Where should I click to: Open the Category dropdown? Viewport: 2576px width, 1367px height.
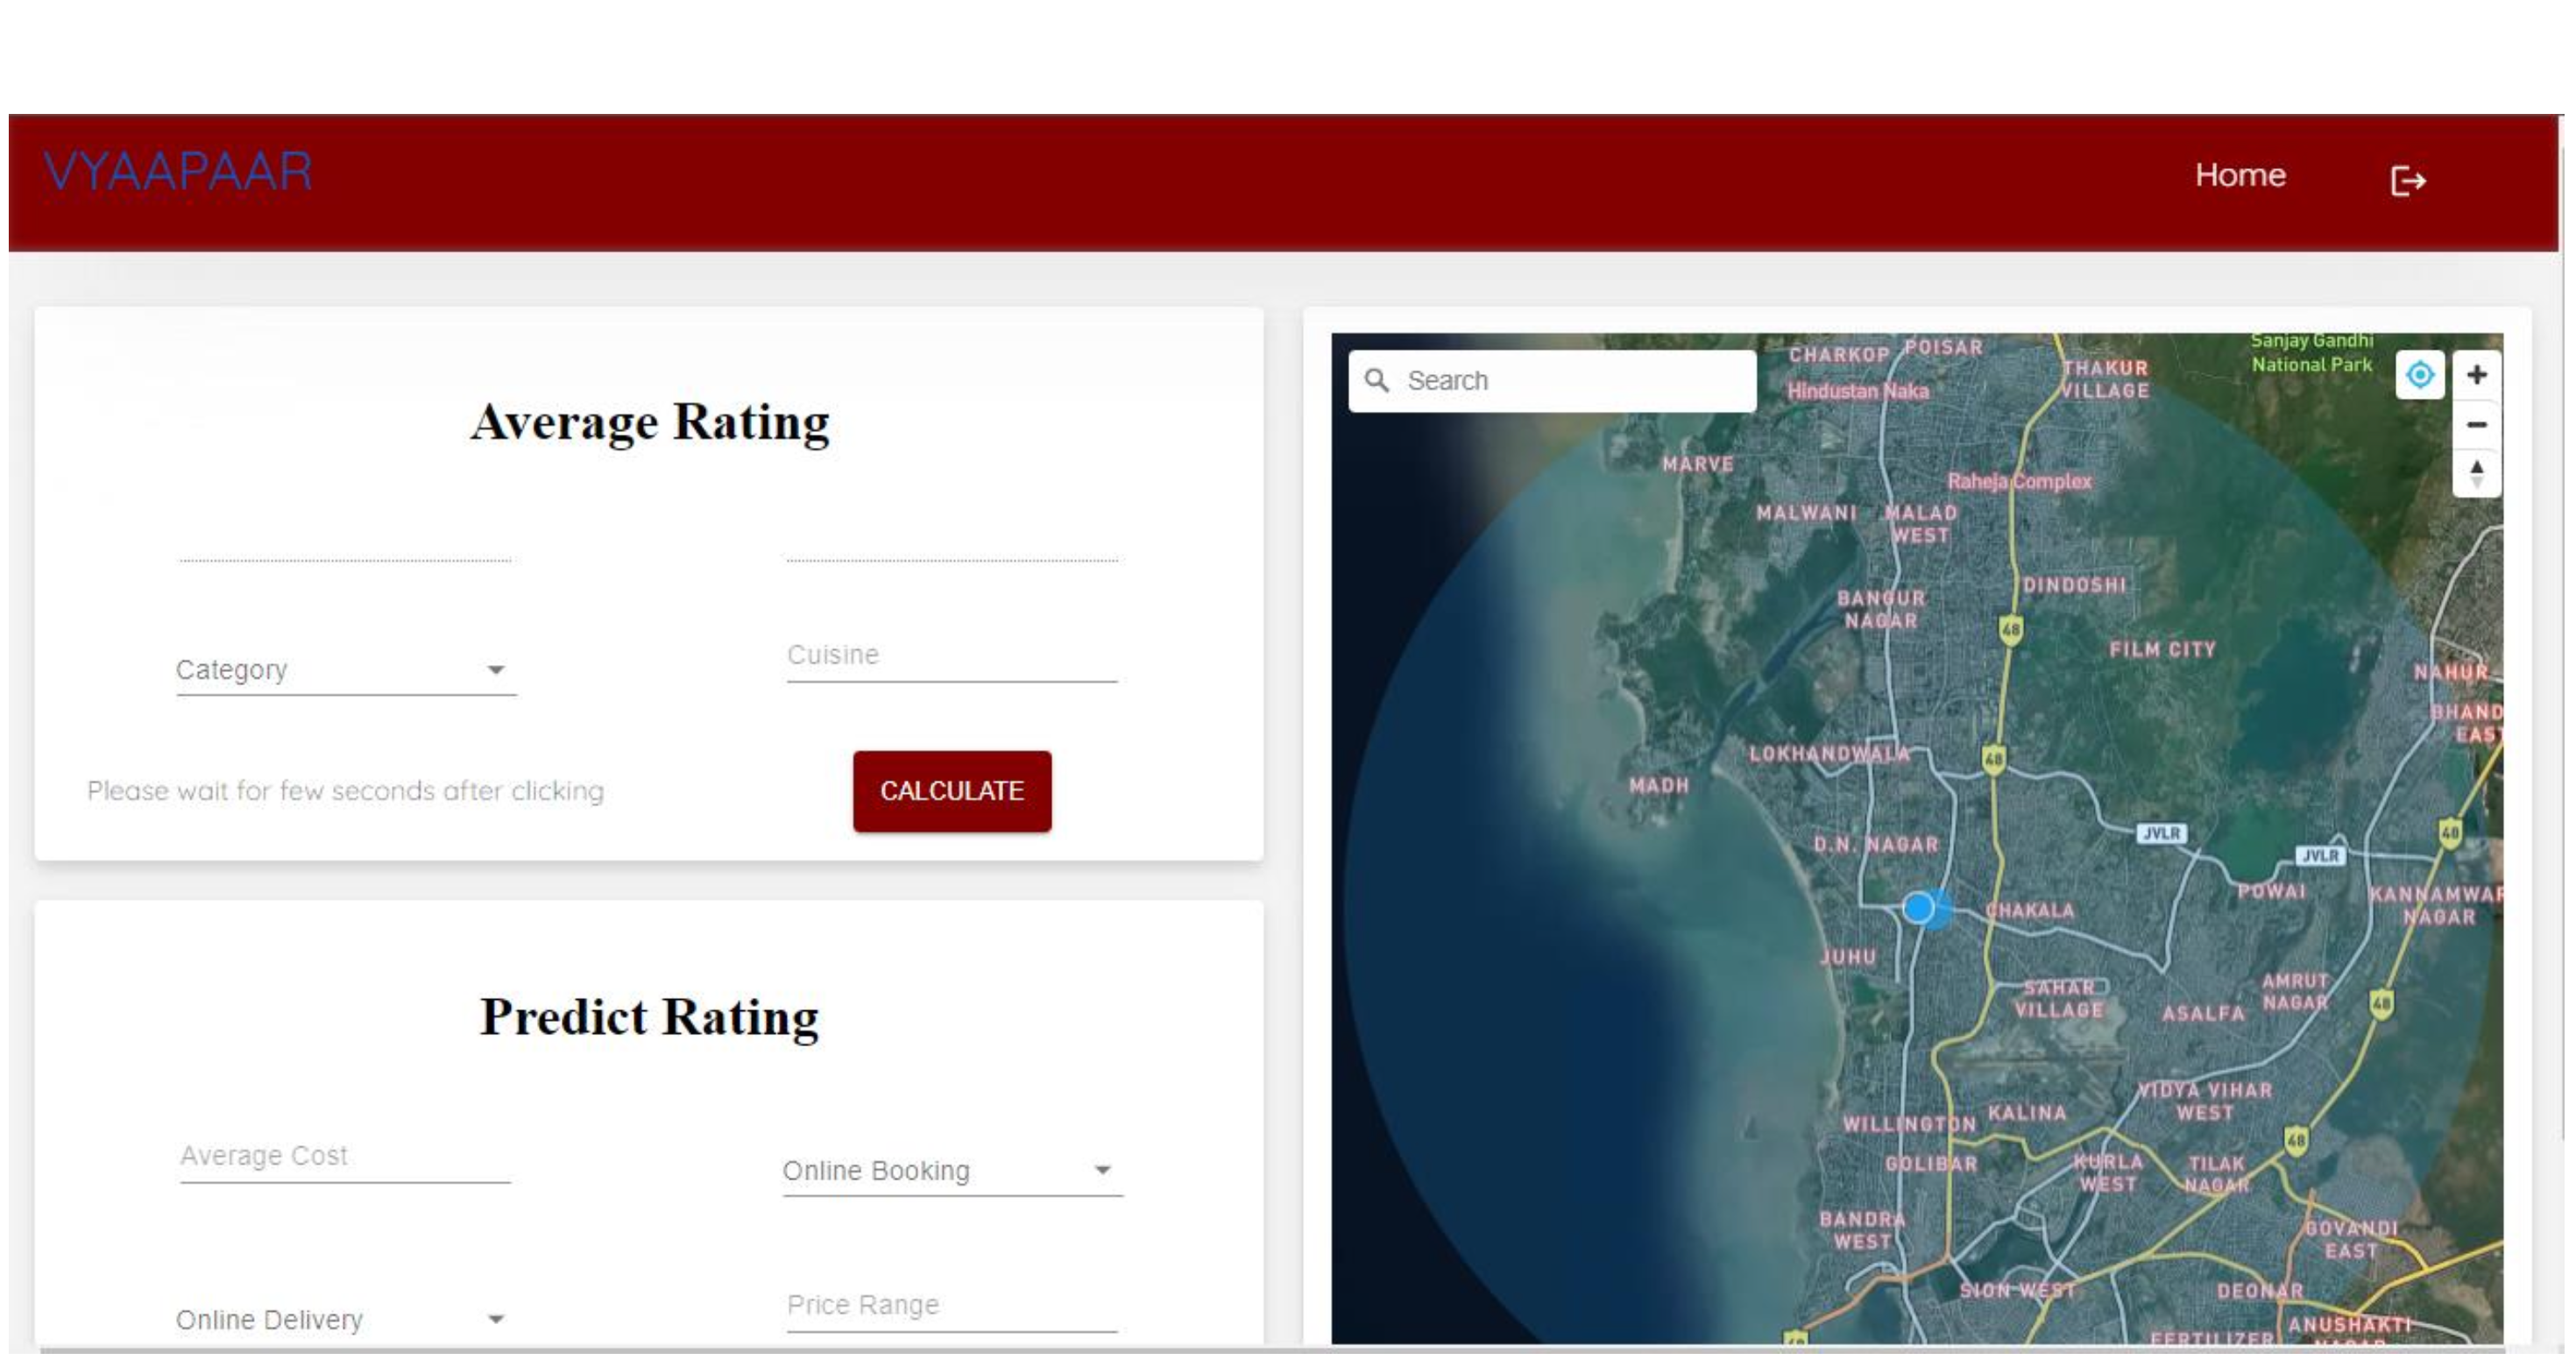pos(345,670)
